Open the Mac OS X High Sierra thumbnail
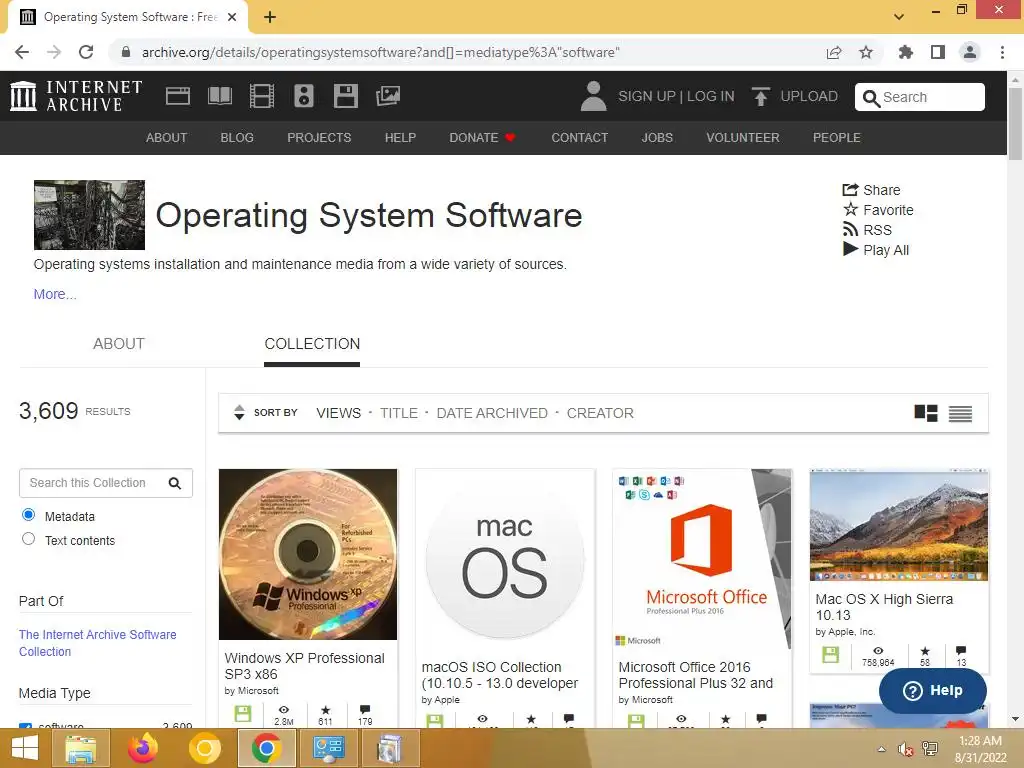Viewport: 1024px width, 768px height. point(899,524)
